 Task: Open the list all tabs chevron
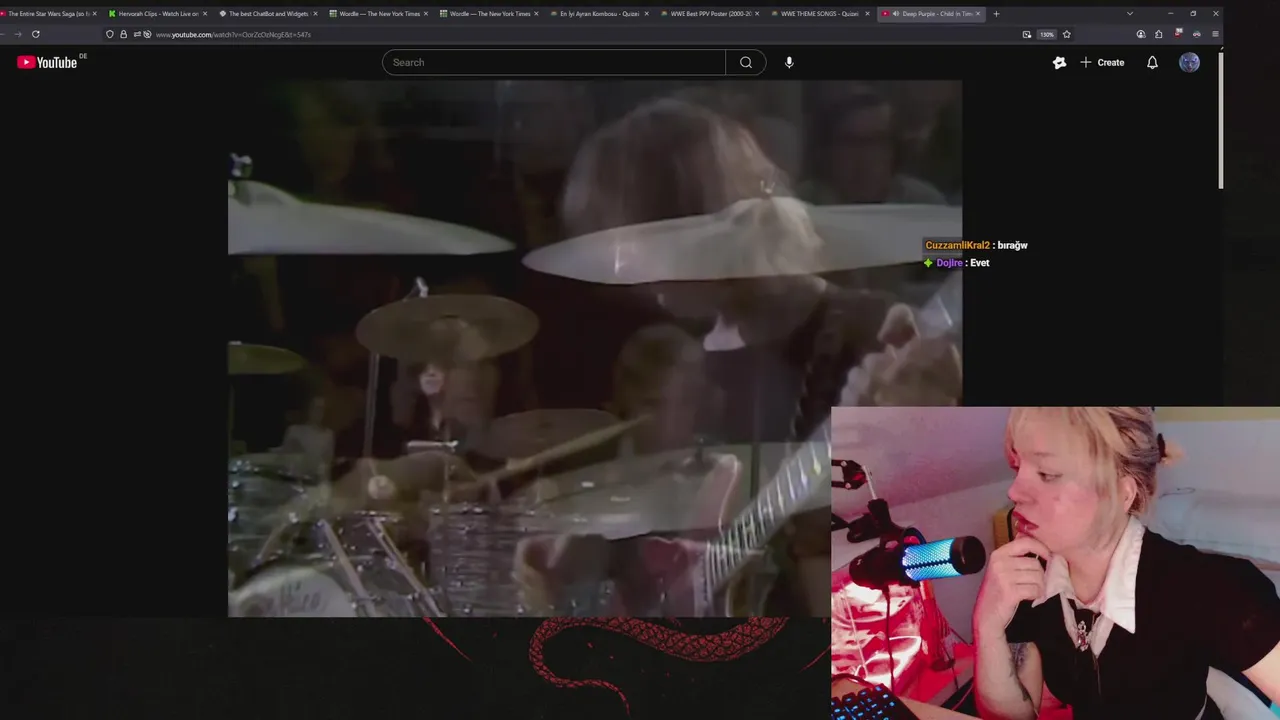pos(1130,14)
